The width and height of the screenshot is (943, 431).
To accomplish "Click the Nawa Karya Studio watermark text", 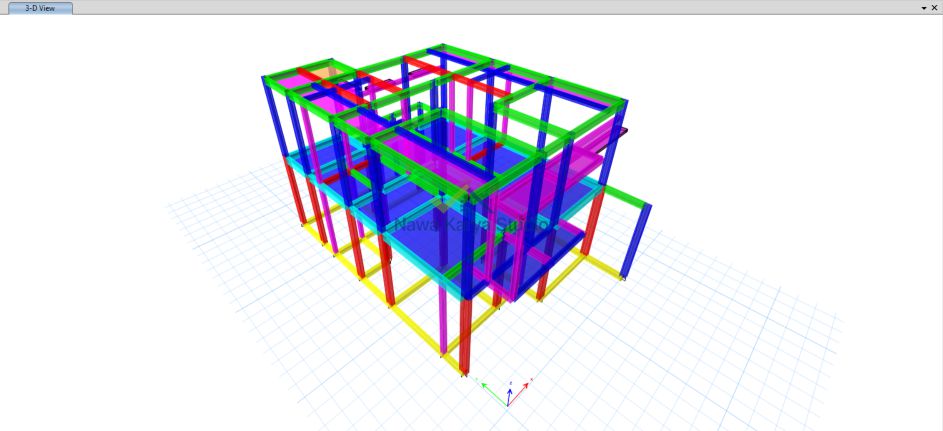I will tap(470, 225).
